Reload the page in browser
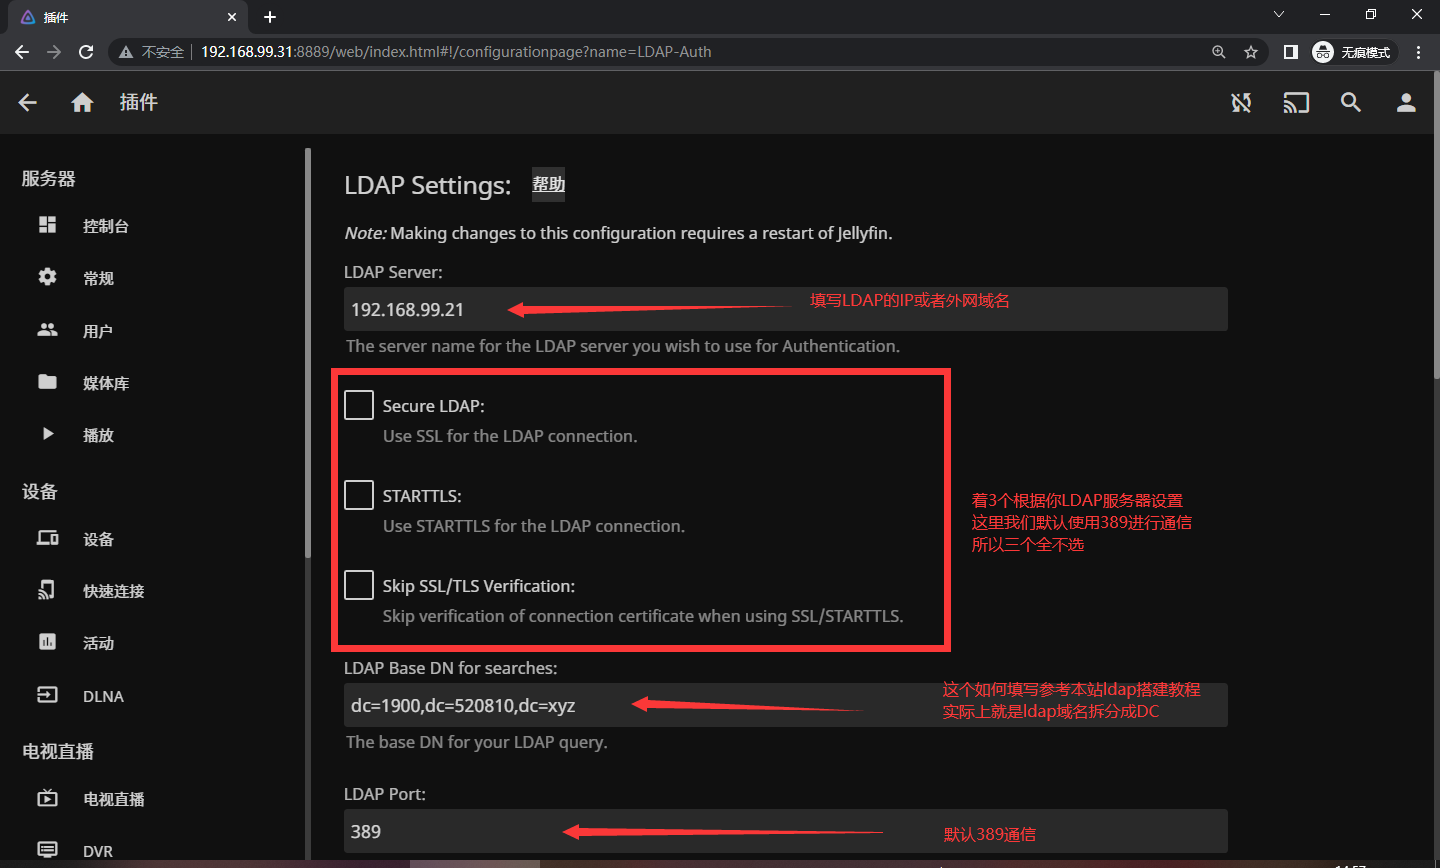The height and width of the screenshot is (868, 1440). pyautogui.click(x=86, y=52)
